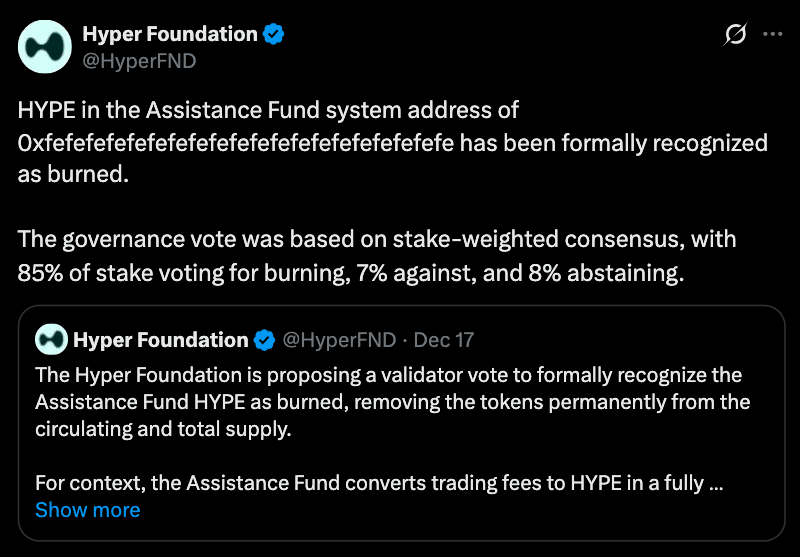
Task: Click the 0xfefefe system address text
Action: (236, 143)
